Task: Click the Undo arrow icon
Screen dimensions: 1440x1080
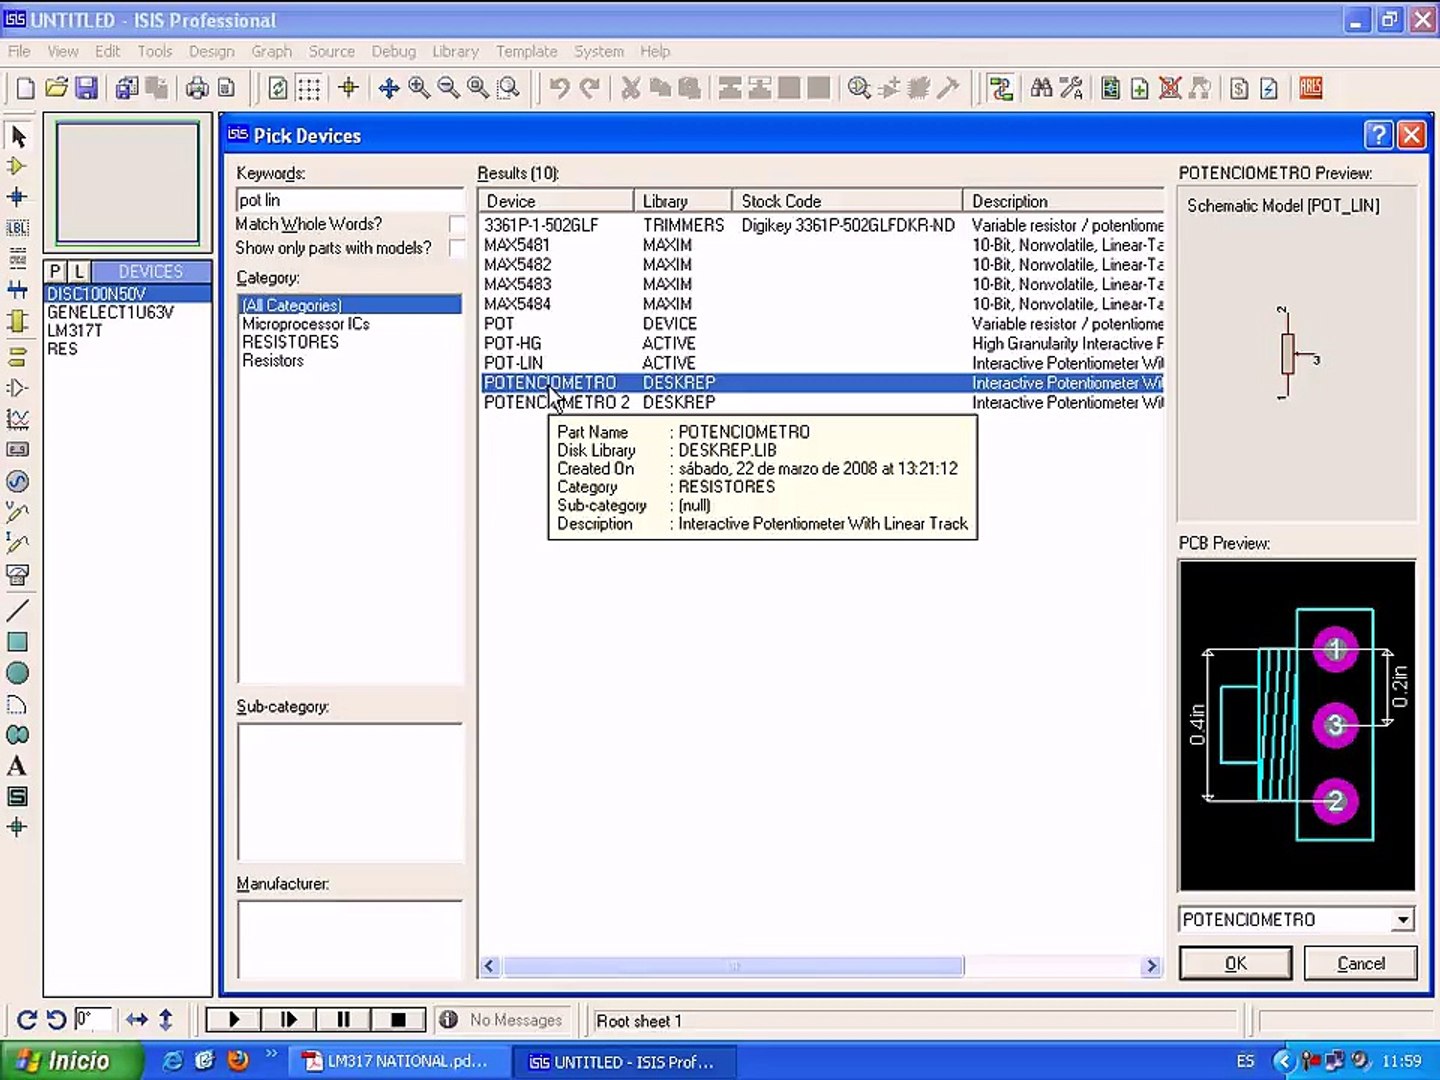Action: (559, 88)
